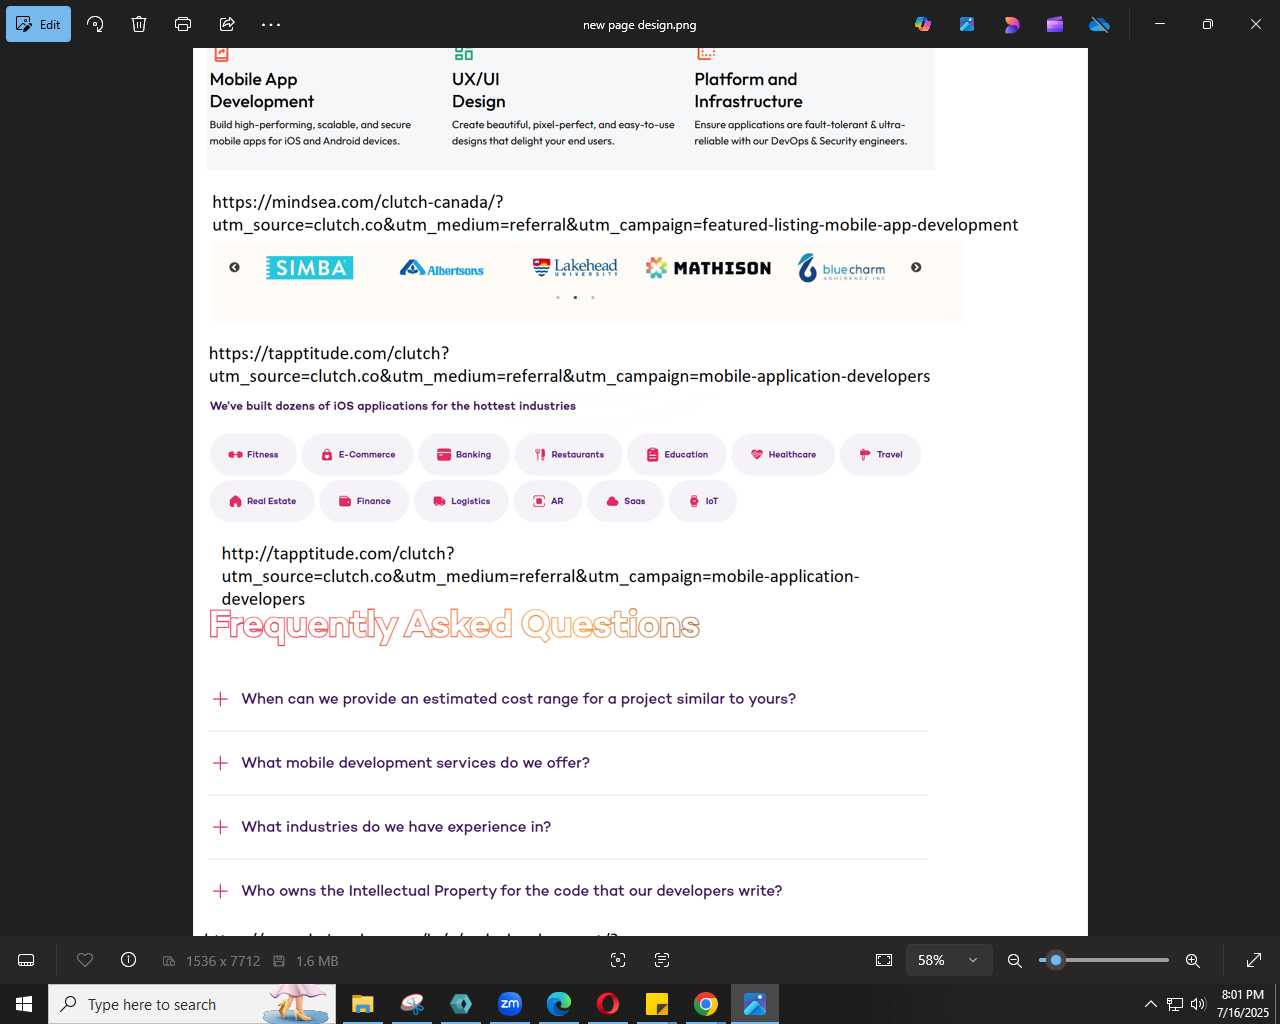Screen dimensions: 1280x1024
Task: Click the Fitness industry chip
Action: [x=253, y=454]
